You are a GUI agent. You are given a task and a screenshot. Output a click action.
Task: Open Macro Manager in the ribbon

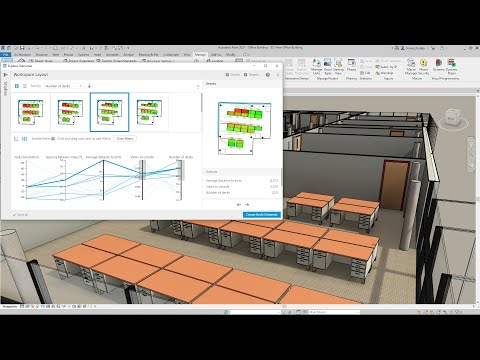pyautogui.click(x=411, y=66)
